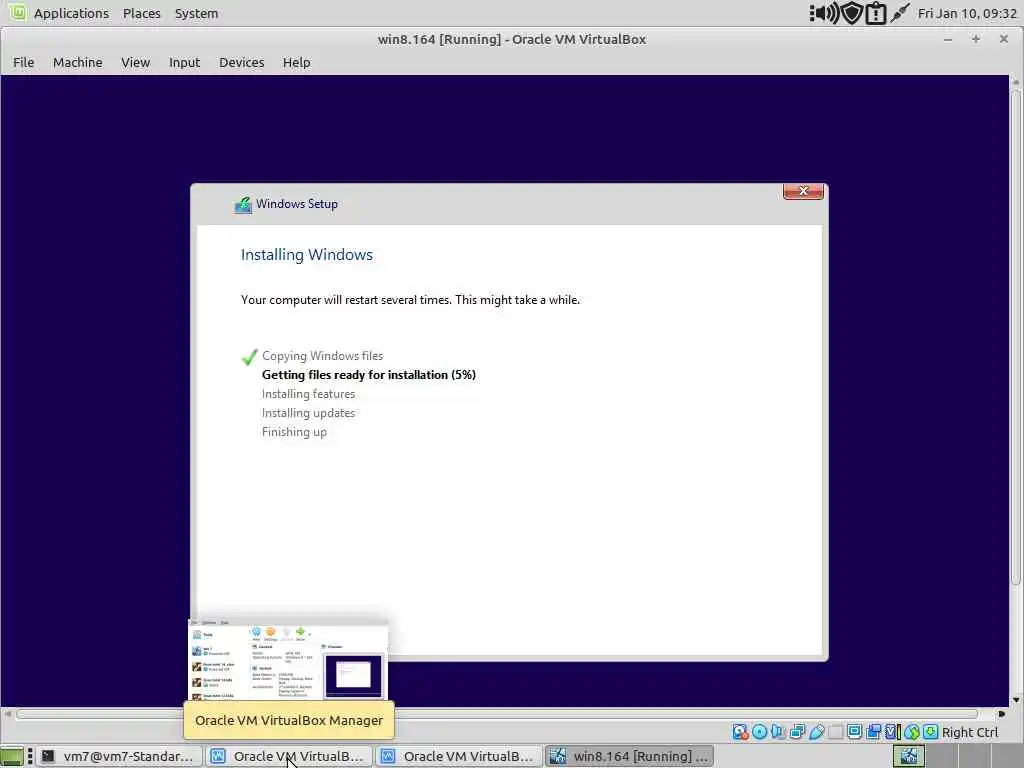Maximize the win8.164 VirtualBox window
Screen dimensions: 1024x768
(x=976, y=39)
